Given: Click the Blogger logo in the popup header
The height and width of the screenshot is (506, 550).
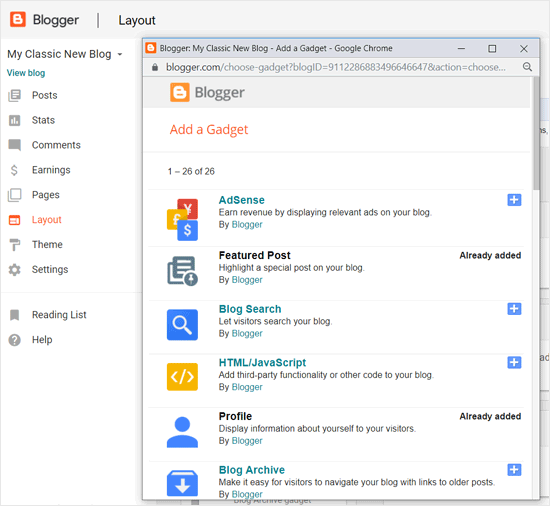Looking at the screenshot, I should (207, 93).
